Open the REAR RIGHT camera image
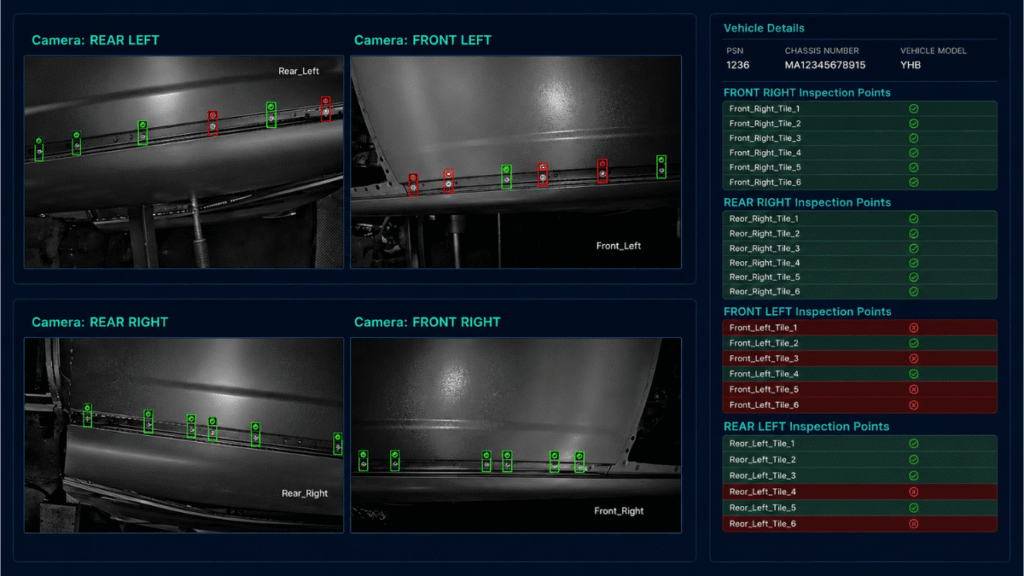The image size is (1024, 576). click(184, 435)
